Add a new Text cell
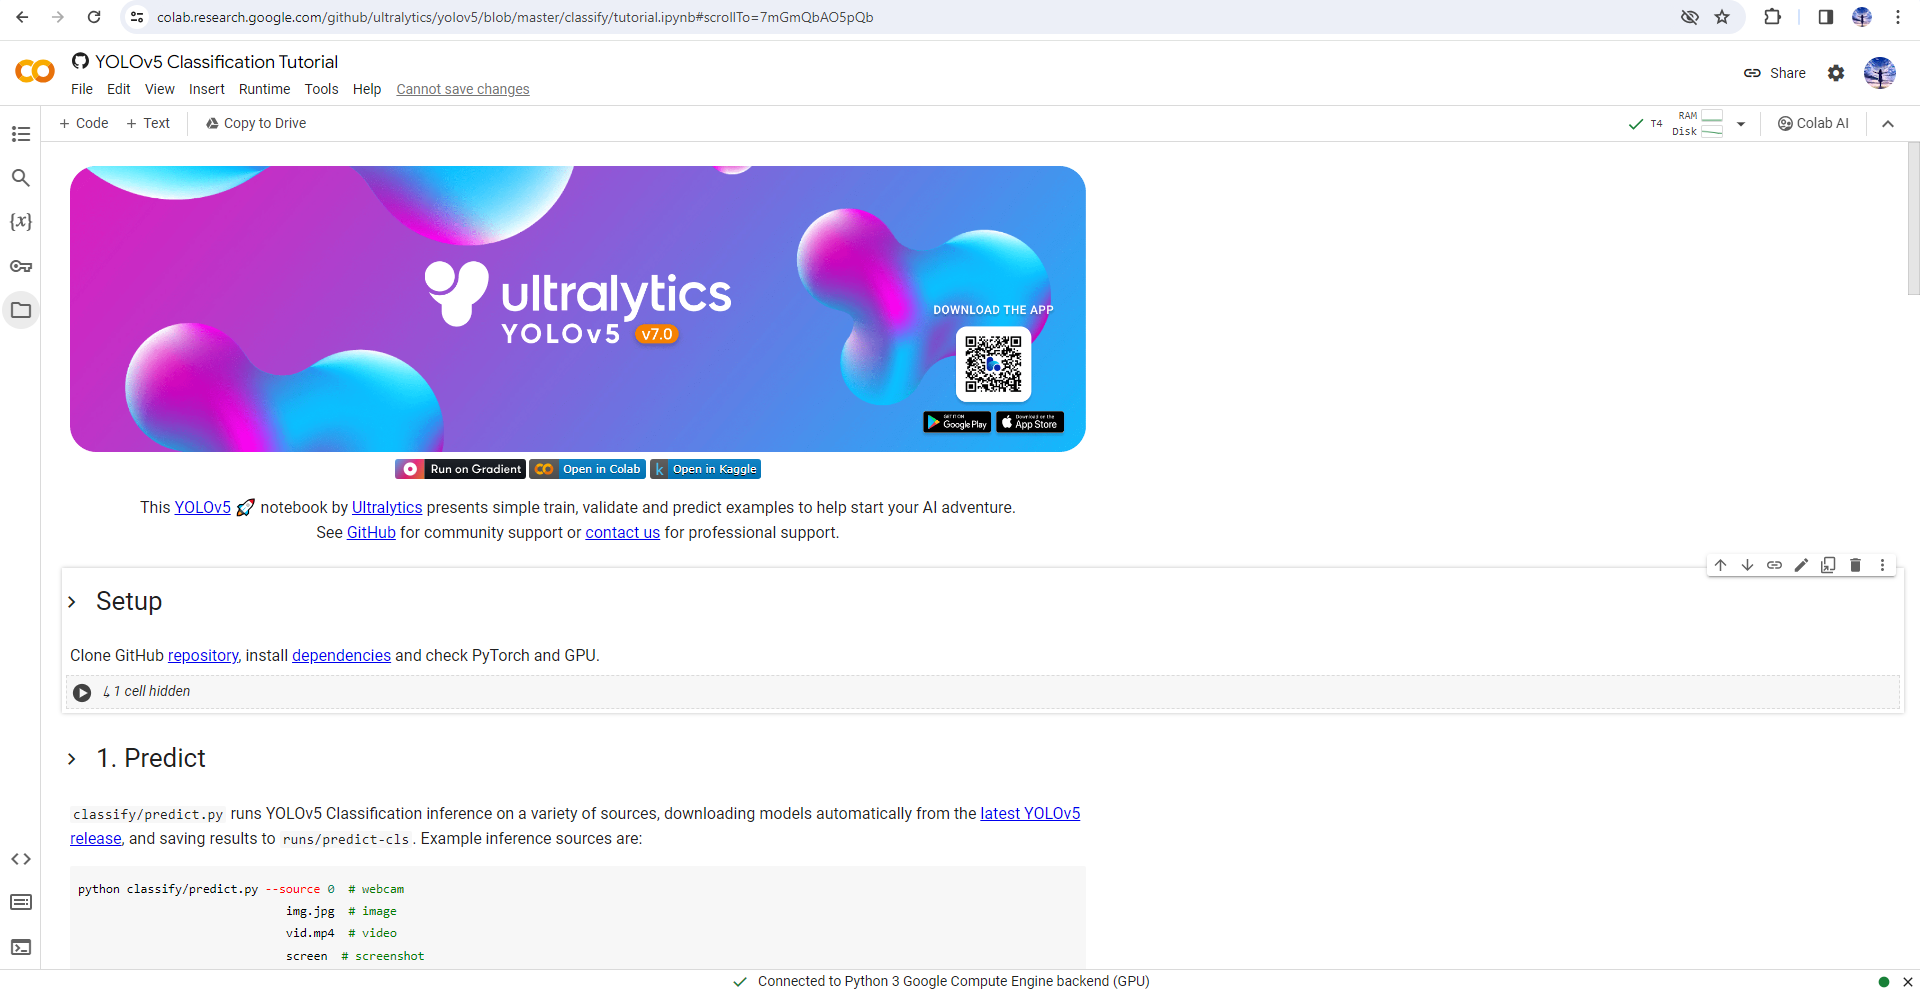 pyautogui.click(x=148, y=123)
